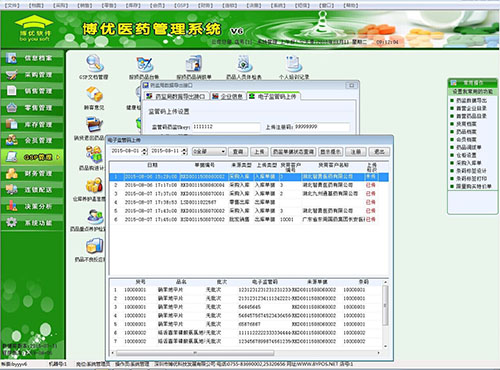Click the 单据编号 column header
Screen dimensions: 500x370
205,165
